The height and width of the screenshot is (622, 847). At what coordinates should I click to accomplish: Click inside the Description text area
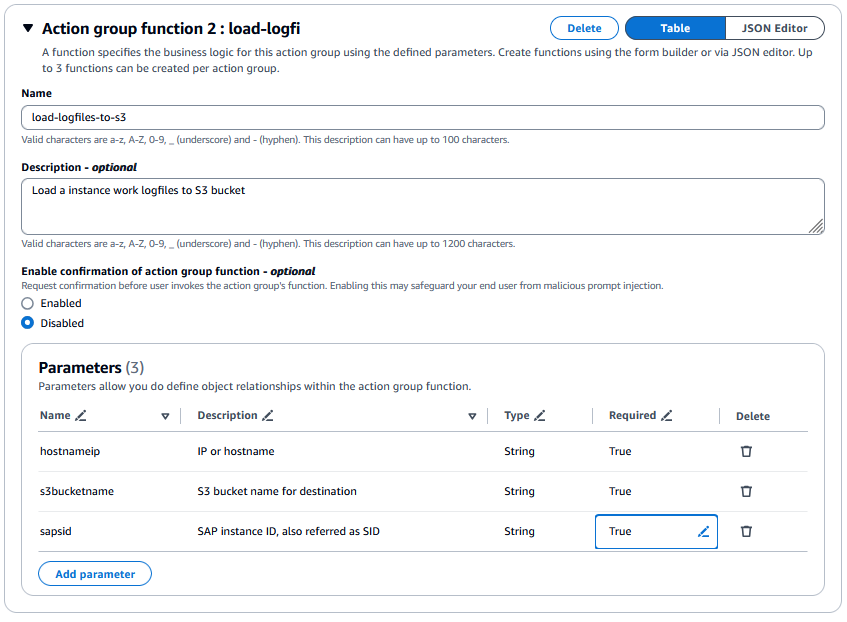[x=423, y=200]
